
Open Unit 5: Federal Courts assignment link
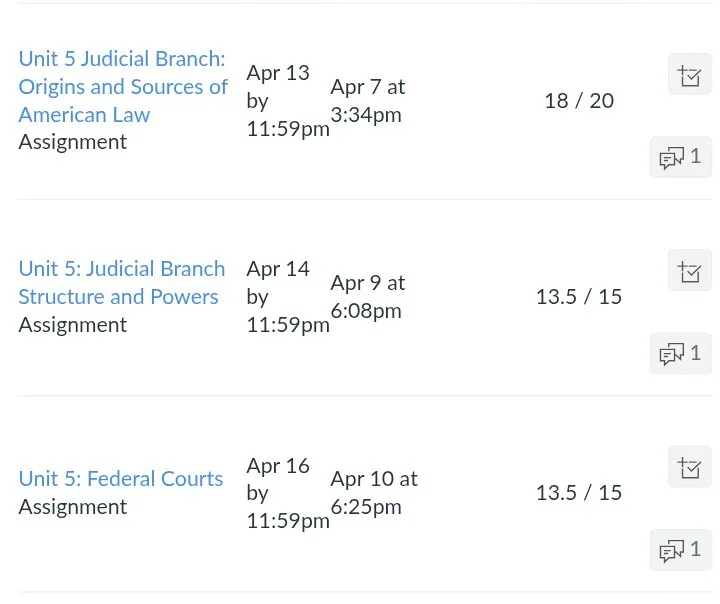tap(120, 479)
